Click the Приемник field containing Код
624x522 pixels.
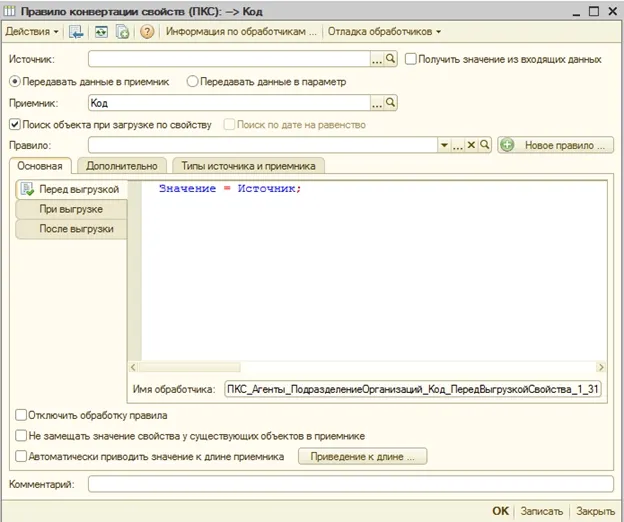pyautogui.click(x=229, y=103)
